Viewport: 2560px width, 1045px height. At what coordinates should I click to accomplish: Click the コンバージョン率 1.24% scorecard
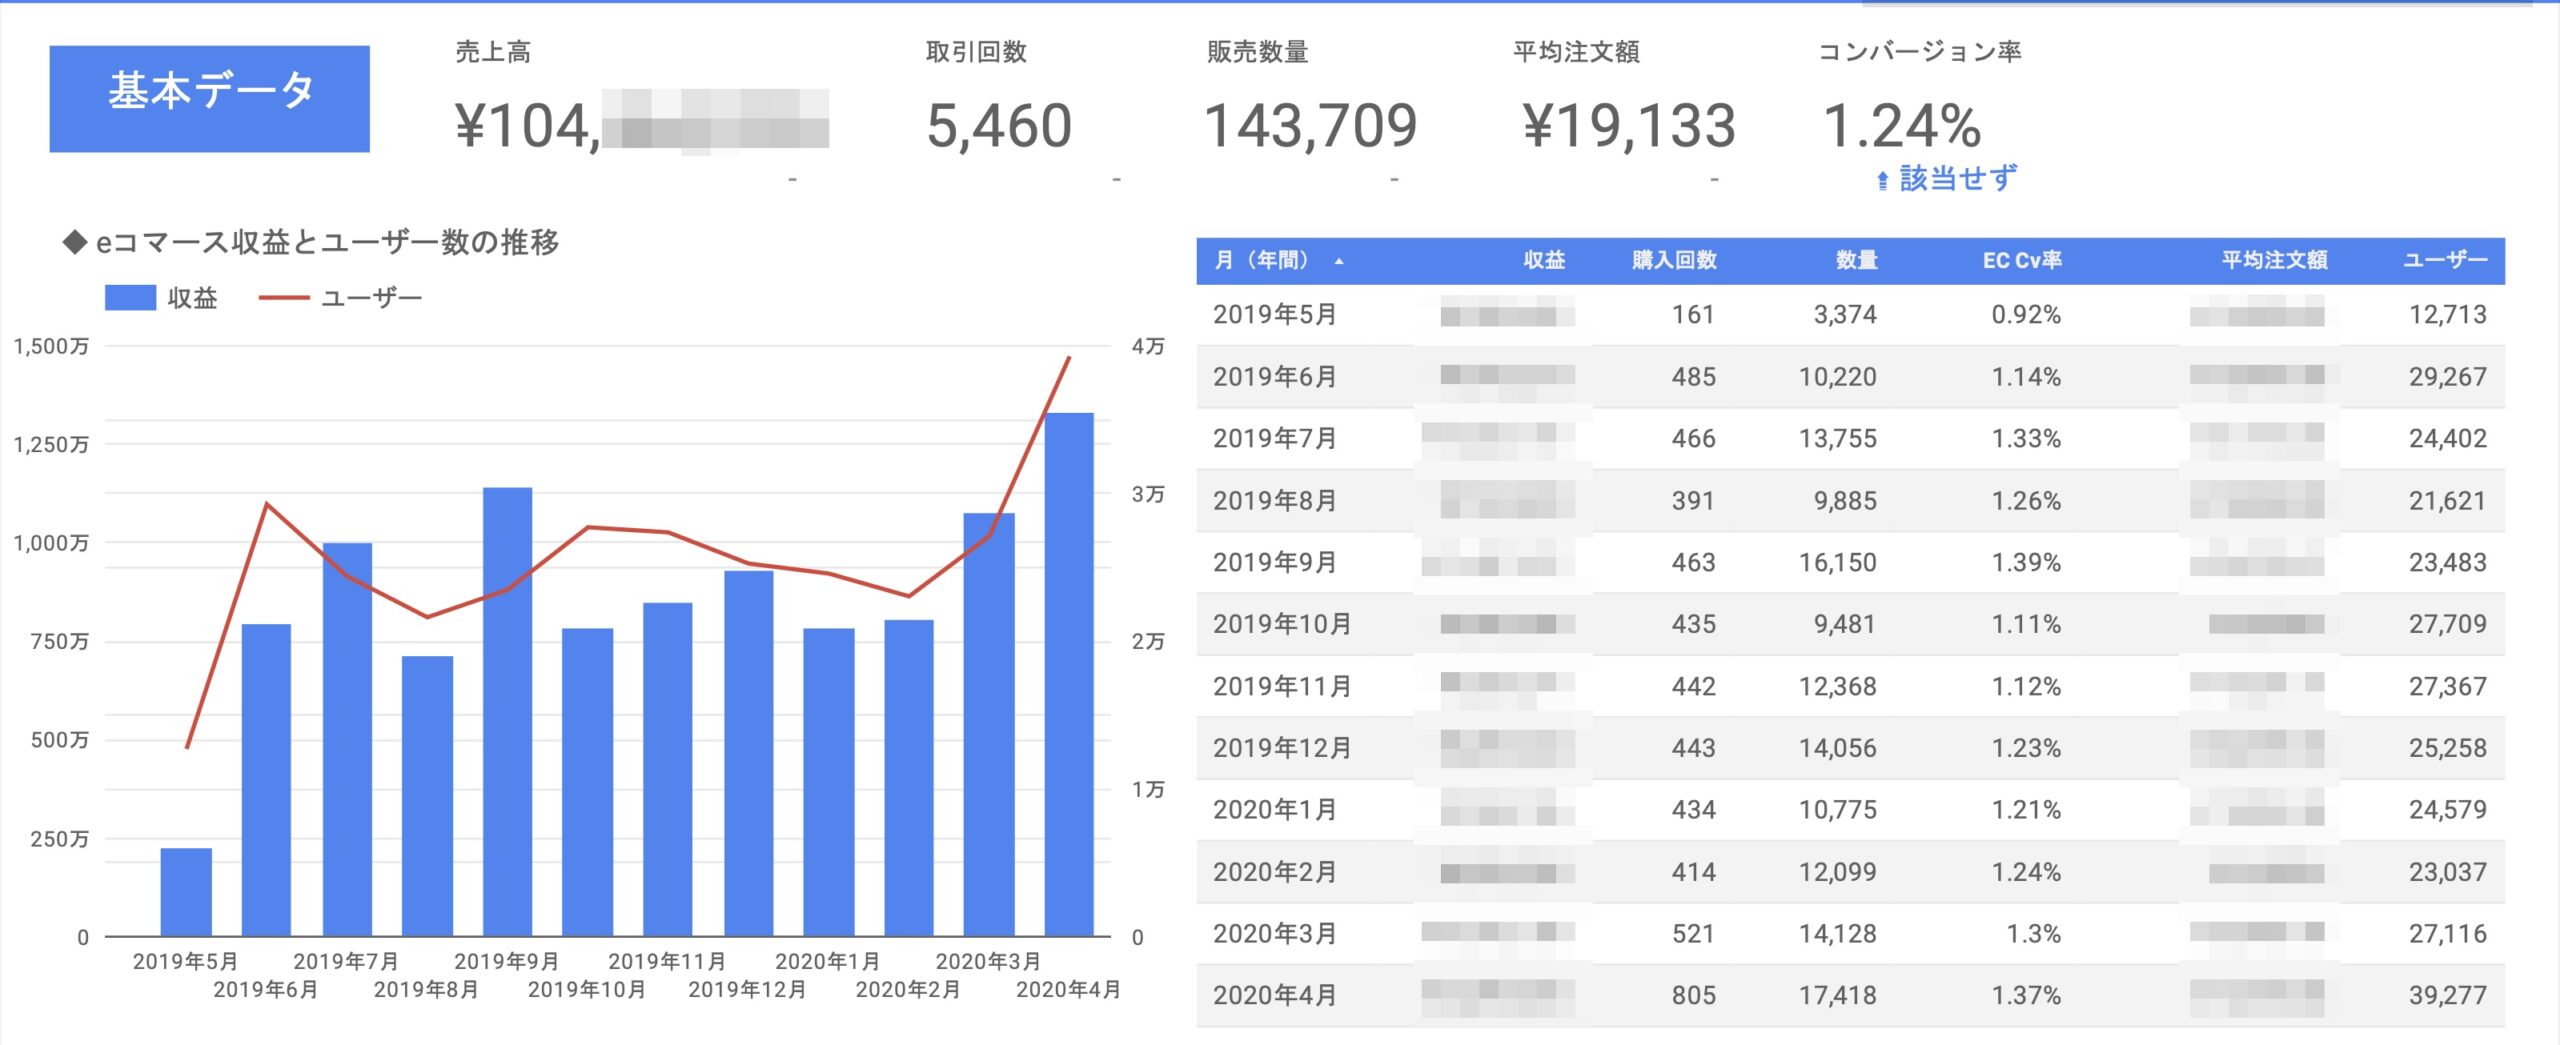click(x=1901, y=127)
